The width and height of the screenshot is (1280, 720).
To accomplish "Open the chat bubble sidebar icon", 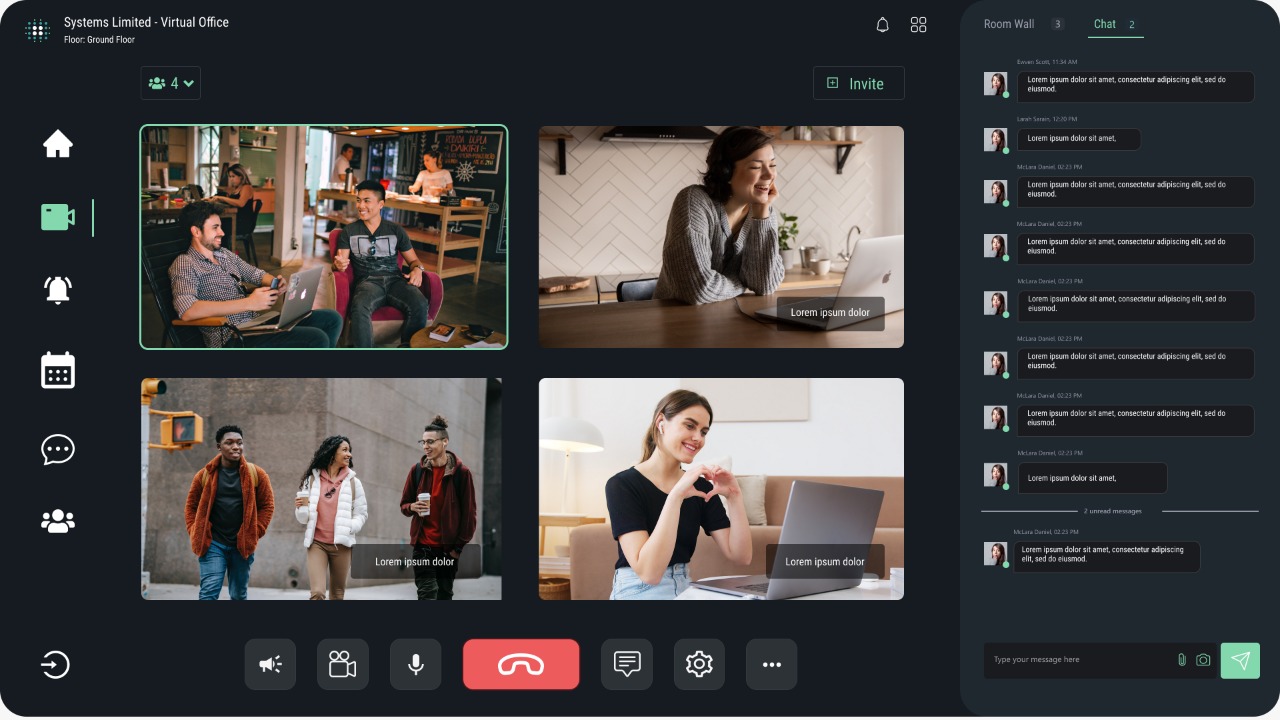I will click(58, 449).
